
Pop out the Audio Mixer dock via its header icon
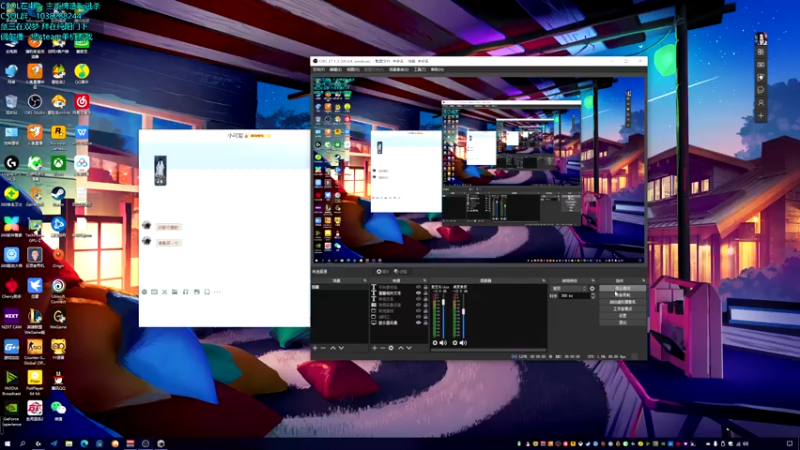543,281
